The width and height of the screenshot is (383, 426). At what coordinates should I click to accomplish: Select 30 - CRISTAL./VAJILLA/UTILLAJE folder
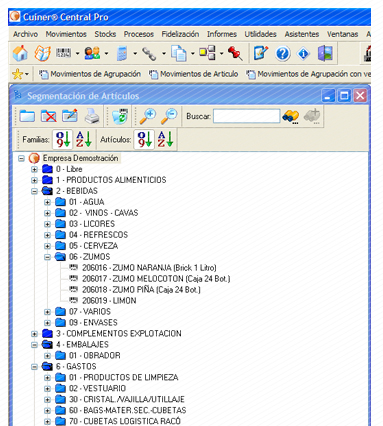[127, 400]
